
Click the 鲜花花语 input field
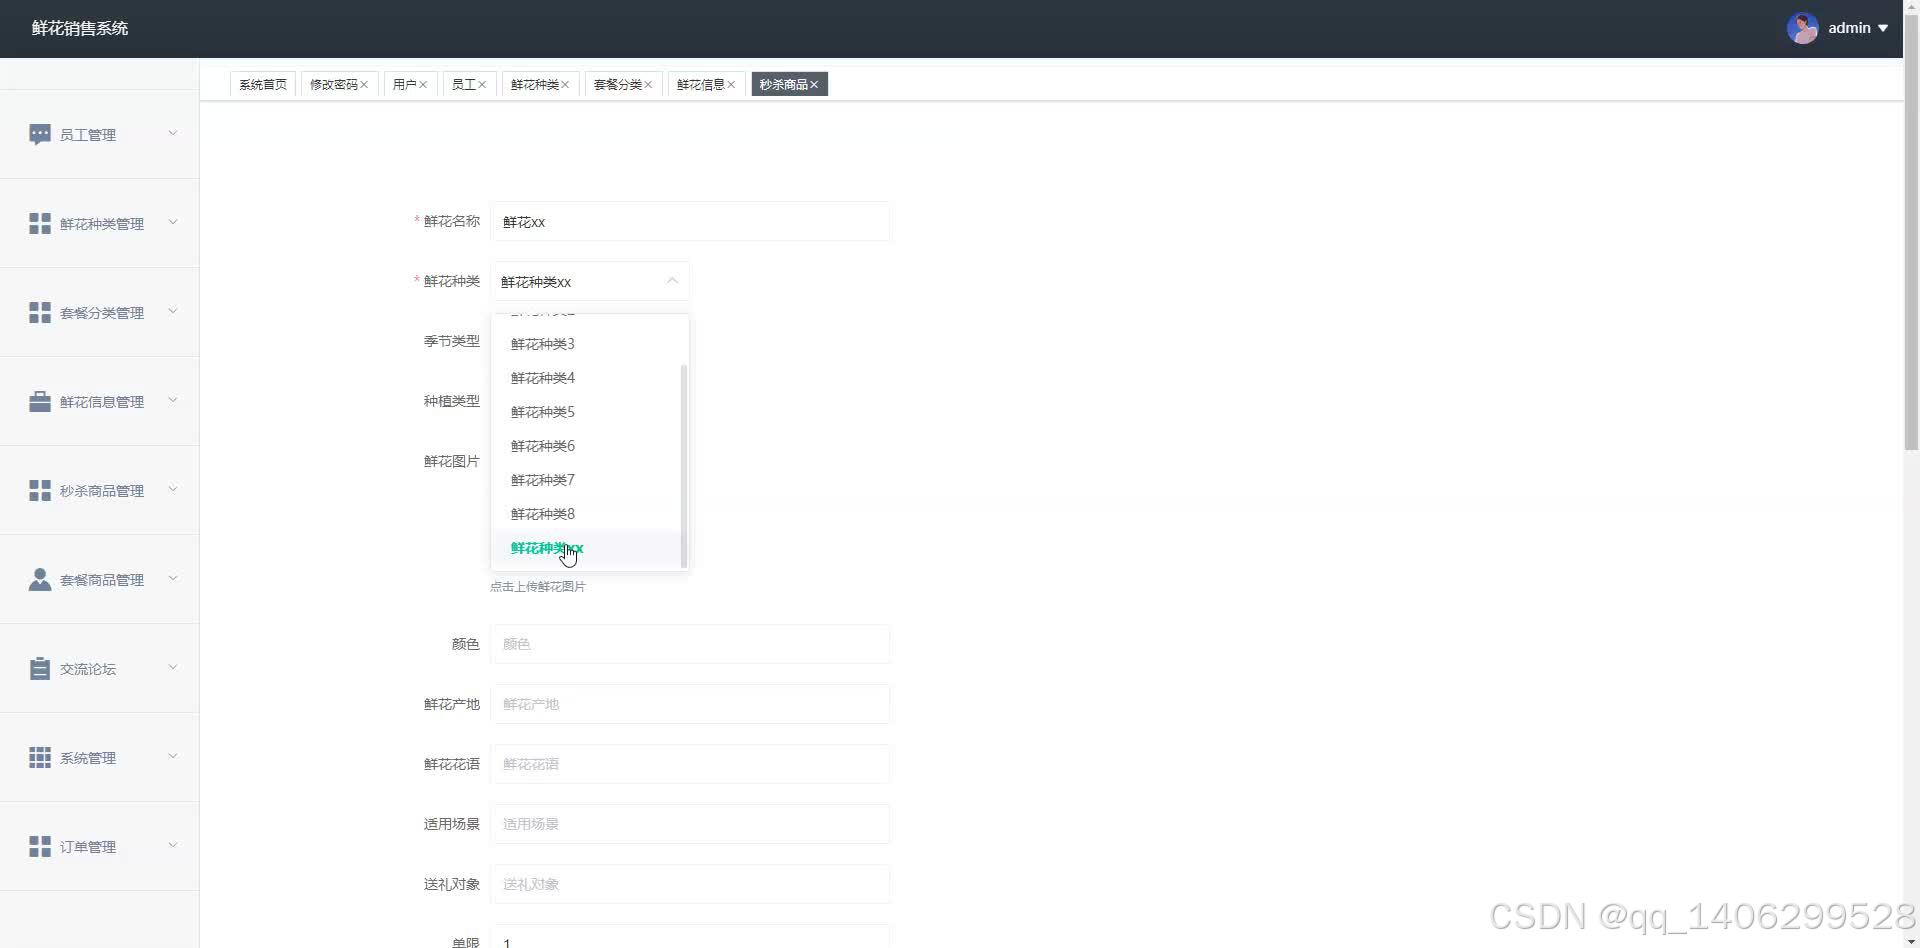point(690,764)
